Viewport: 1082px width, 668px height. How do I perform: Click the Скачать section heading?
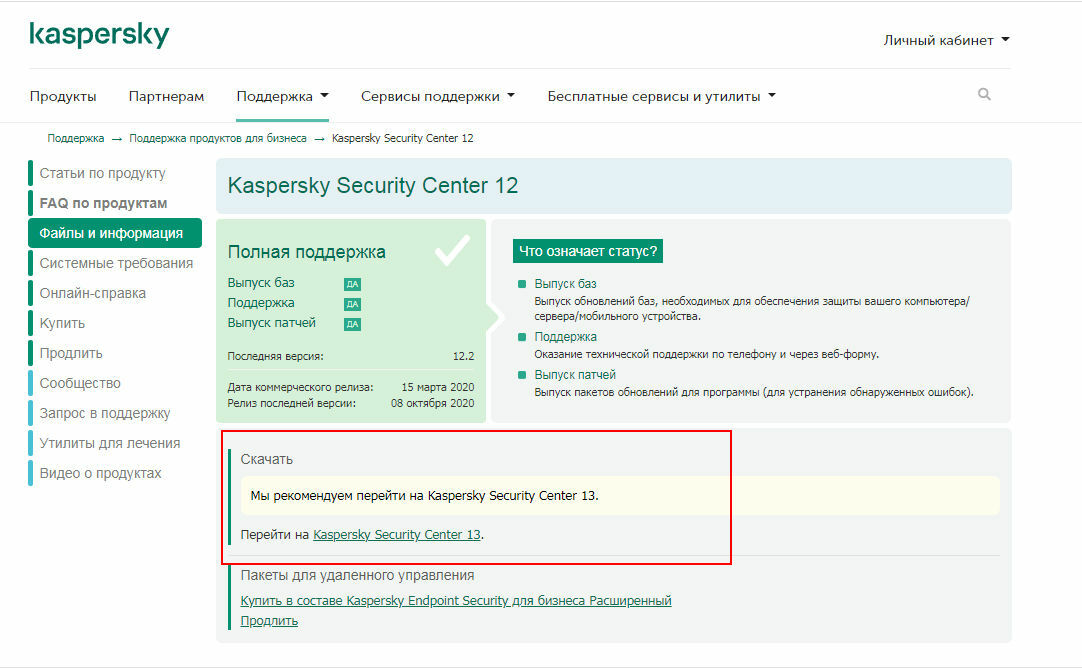[x=266, y=460]
